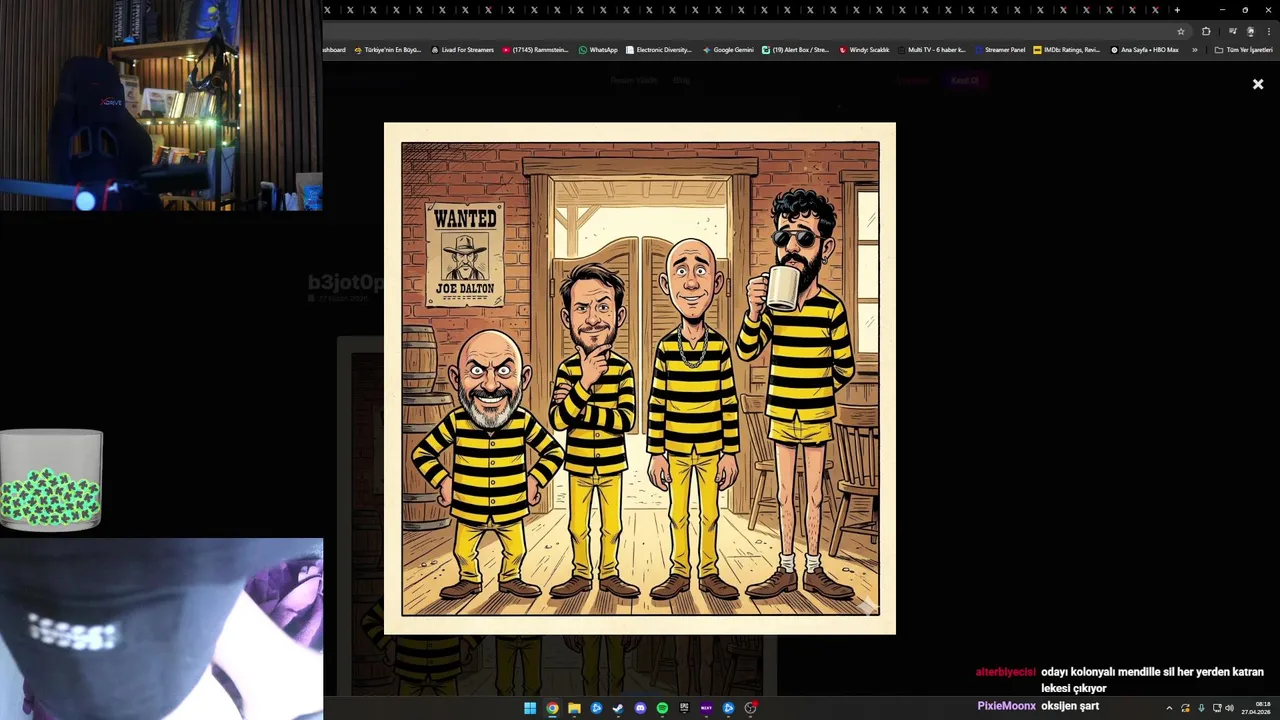
Task: Open the Electronic Diversity bookmark
Action: 658,50
